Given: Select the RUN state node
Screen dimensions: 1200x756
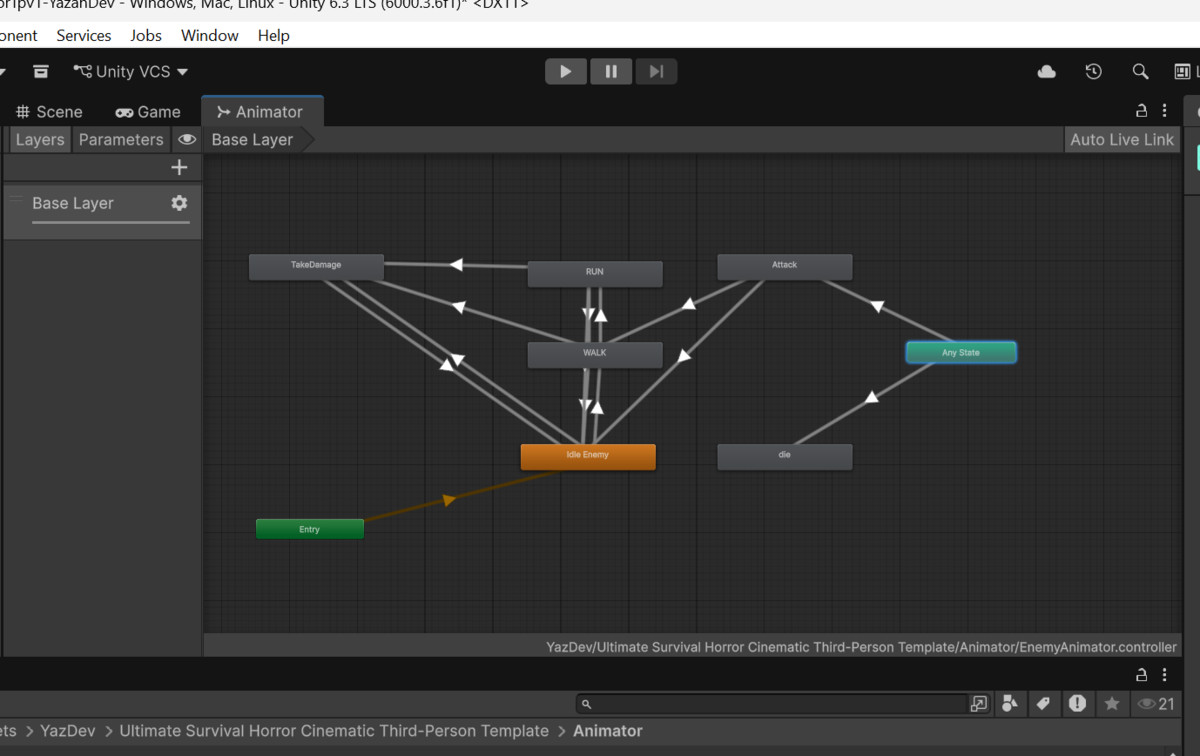Looking at the screenshot, I should pyautogui.click(x=595, y=273).
